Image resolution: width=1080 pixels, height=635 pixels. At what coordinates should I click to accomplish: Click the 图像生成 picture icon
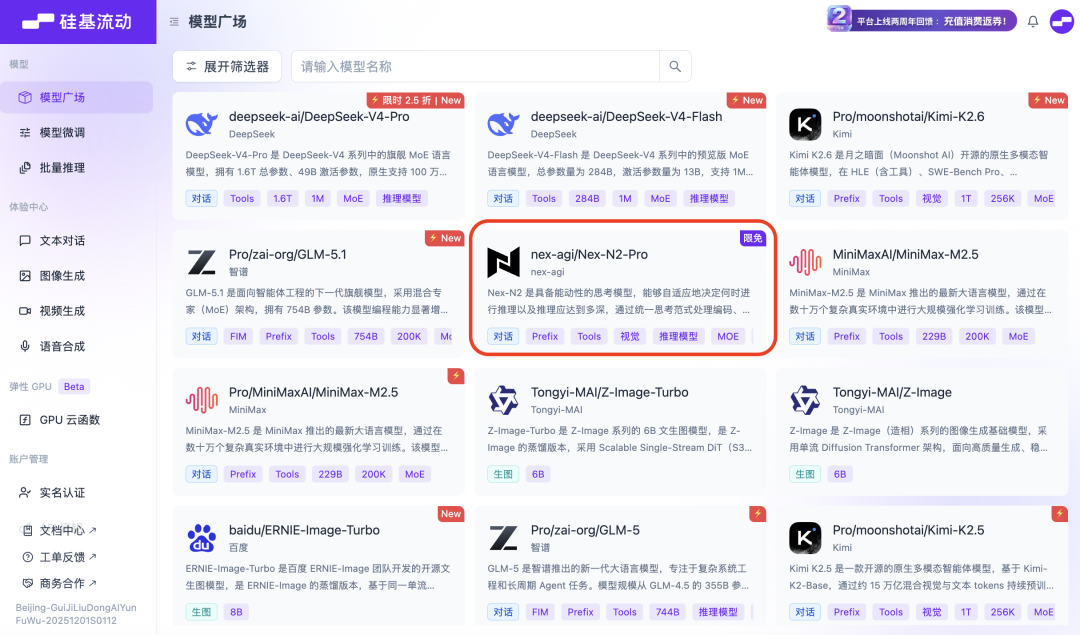tap(25, 275)
